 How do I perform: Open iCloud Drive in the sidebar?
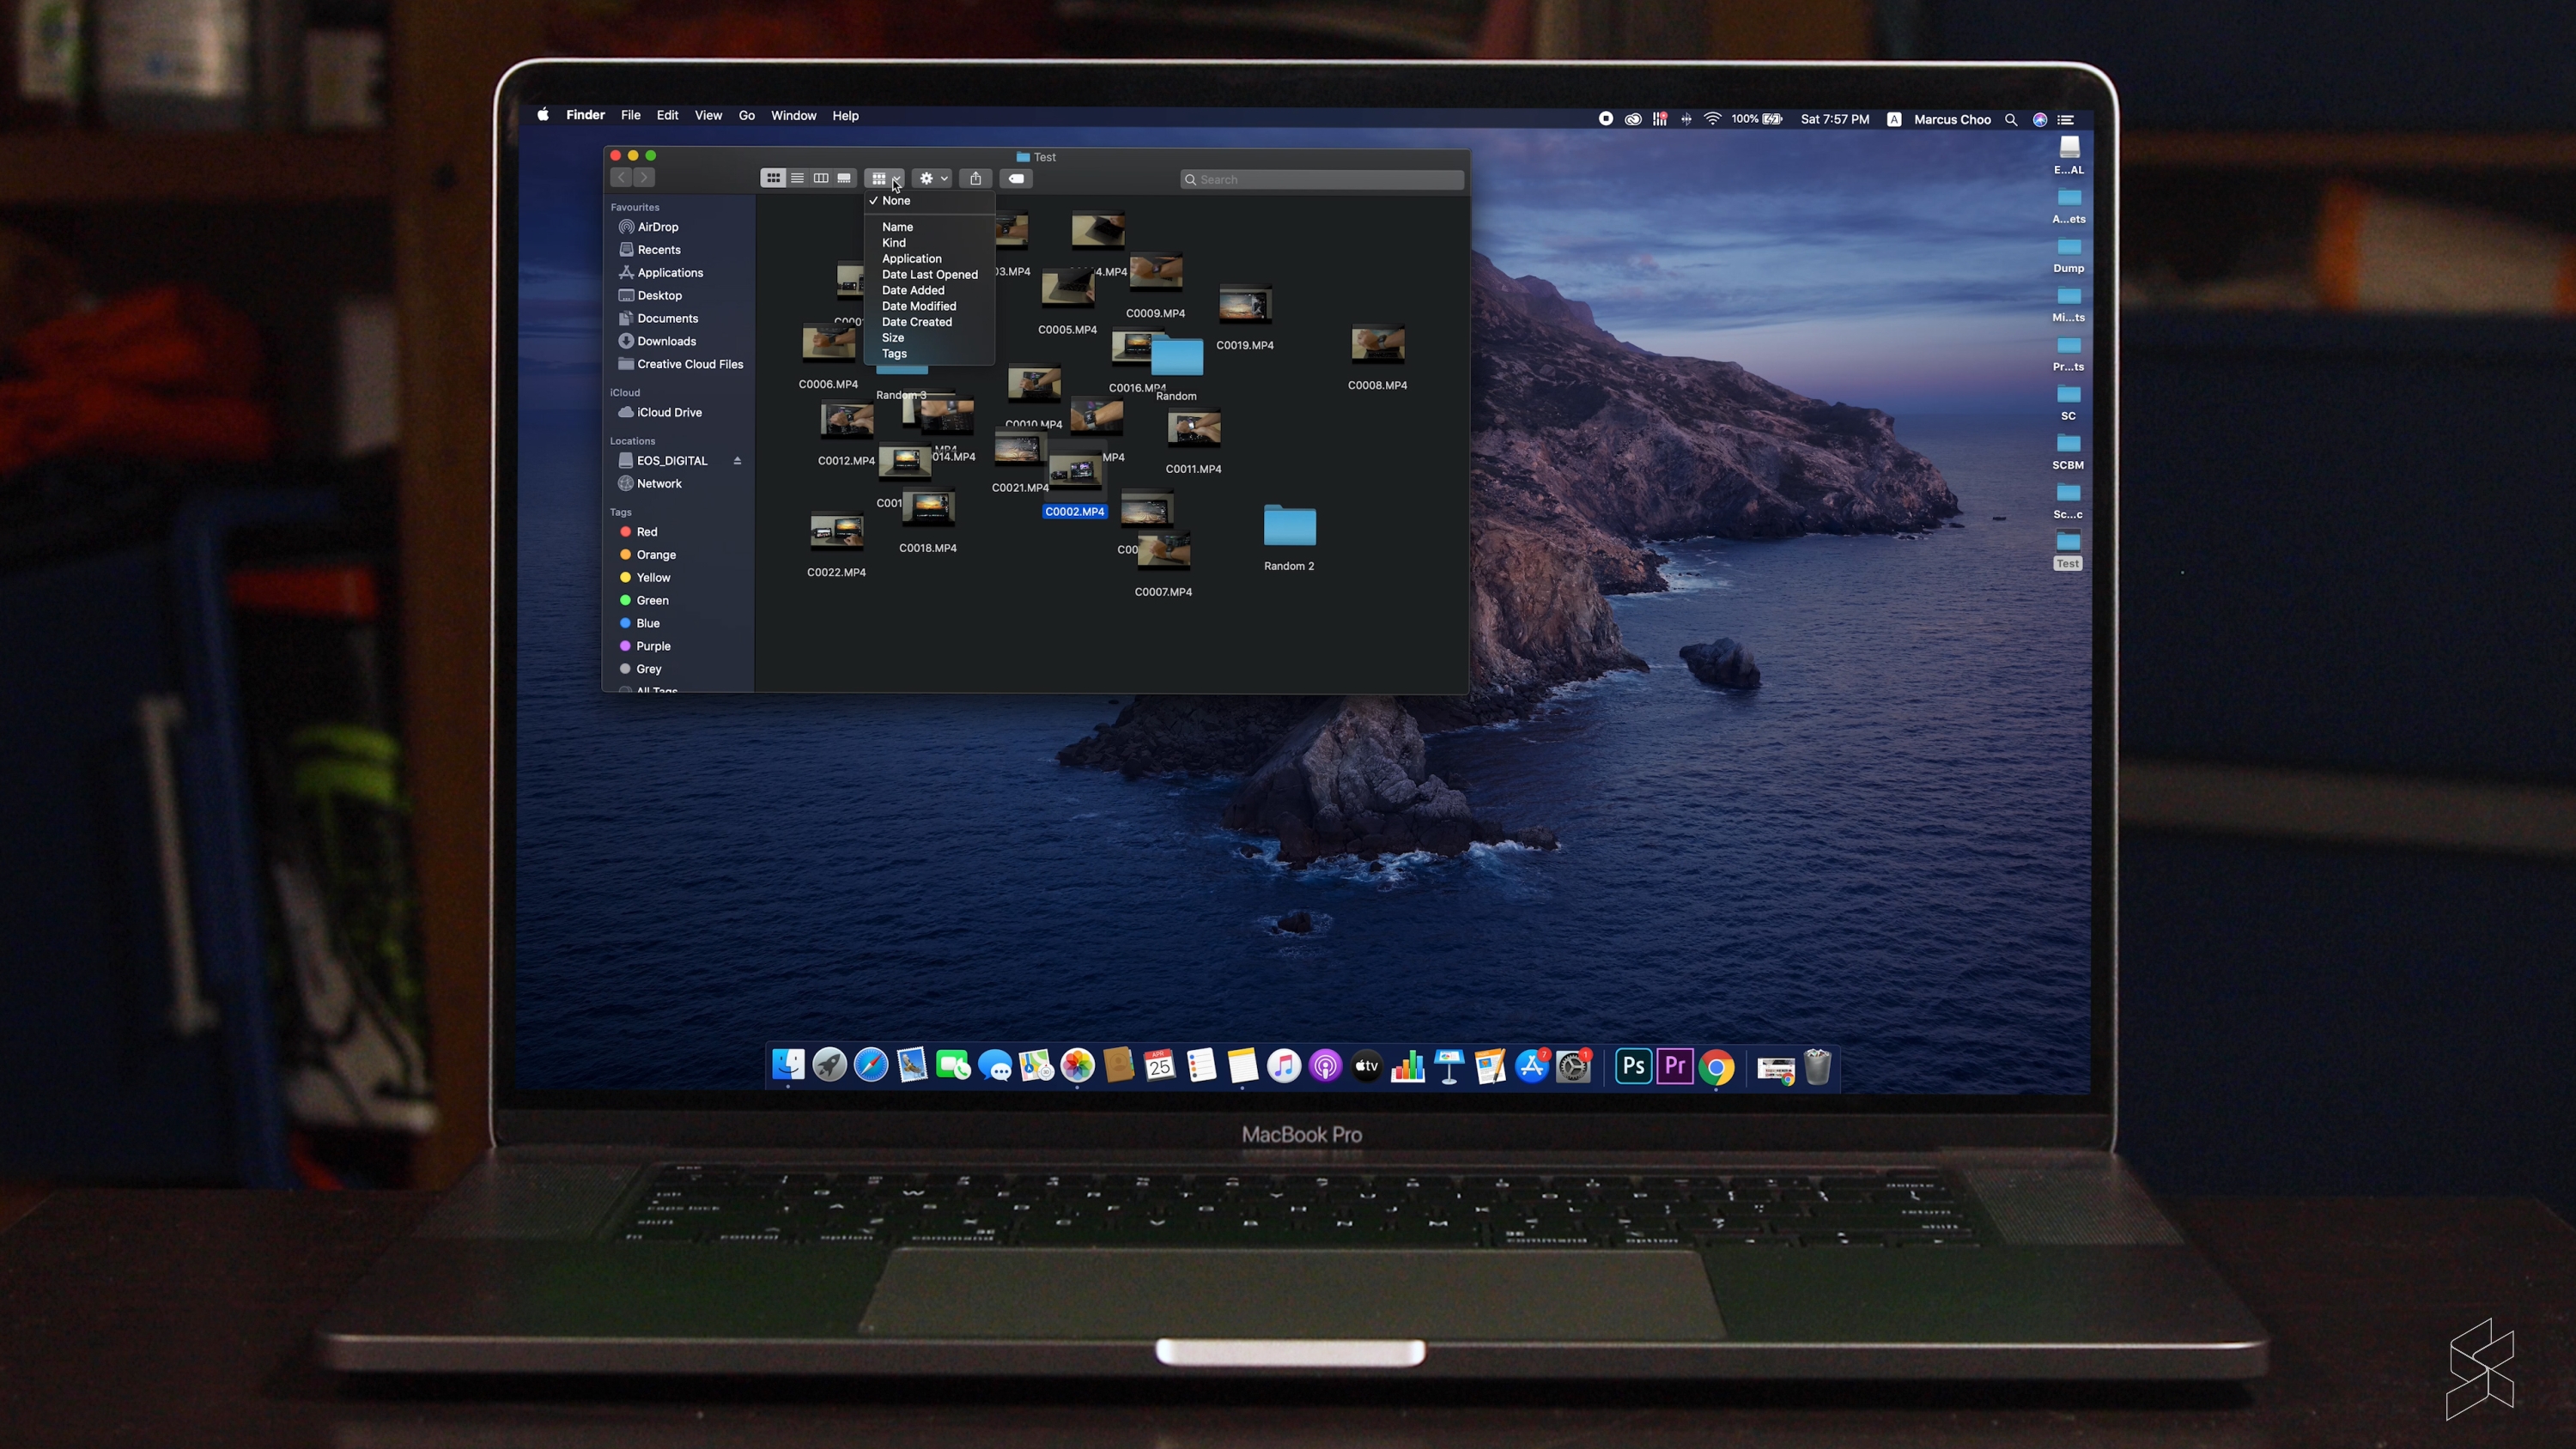(x=669, y=412)
